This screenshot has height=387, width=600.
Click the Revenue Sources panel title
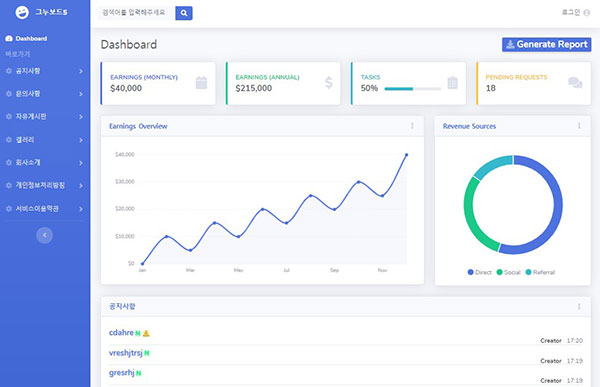(469, 126)
